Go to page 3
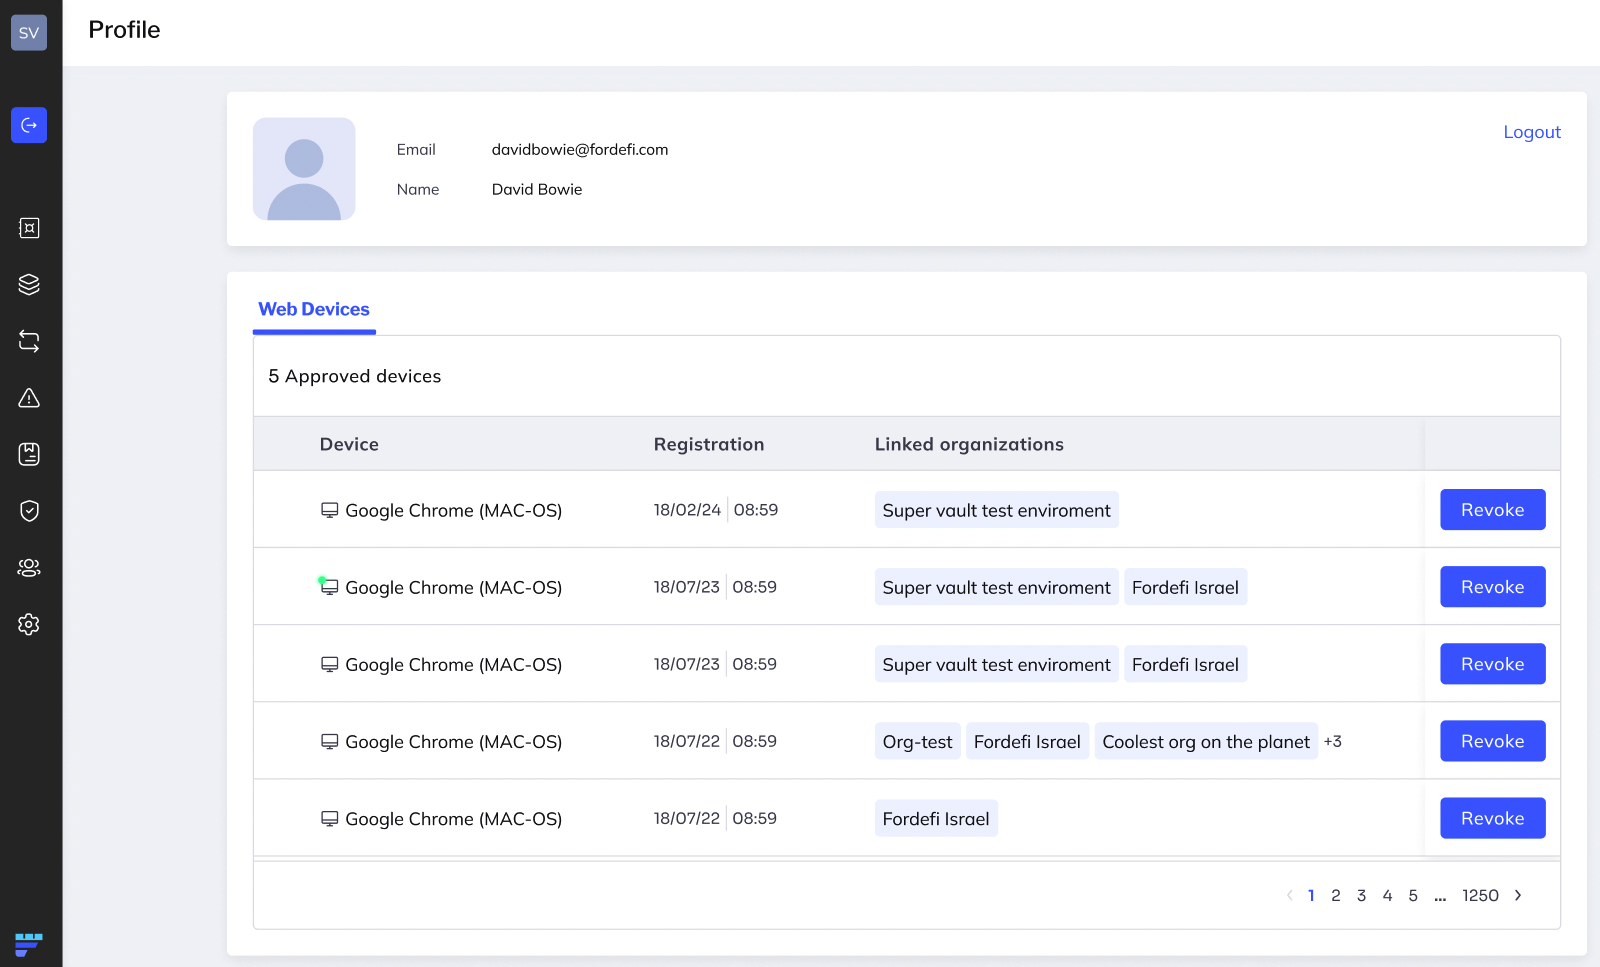The width and height of the screenshot is (1600, 967). (x=1361, y=895)
